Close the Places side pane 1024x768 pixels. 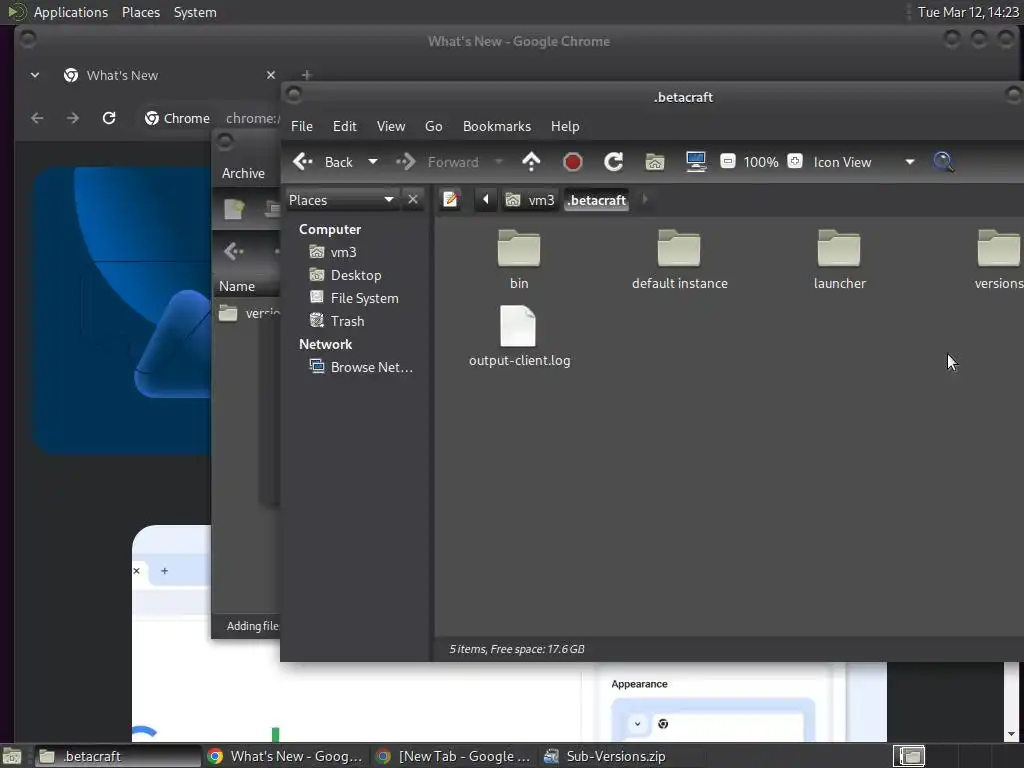(x=413, y=199)
